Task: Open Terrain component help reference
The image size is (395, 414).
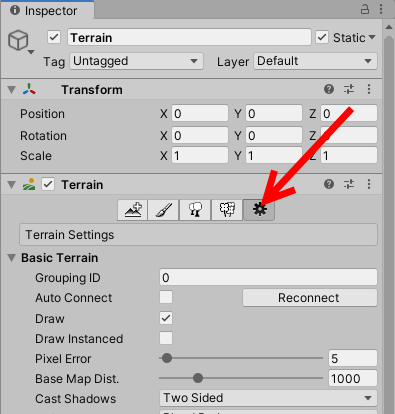Action: click(x=329, y=184)
